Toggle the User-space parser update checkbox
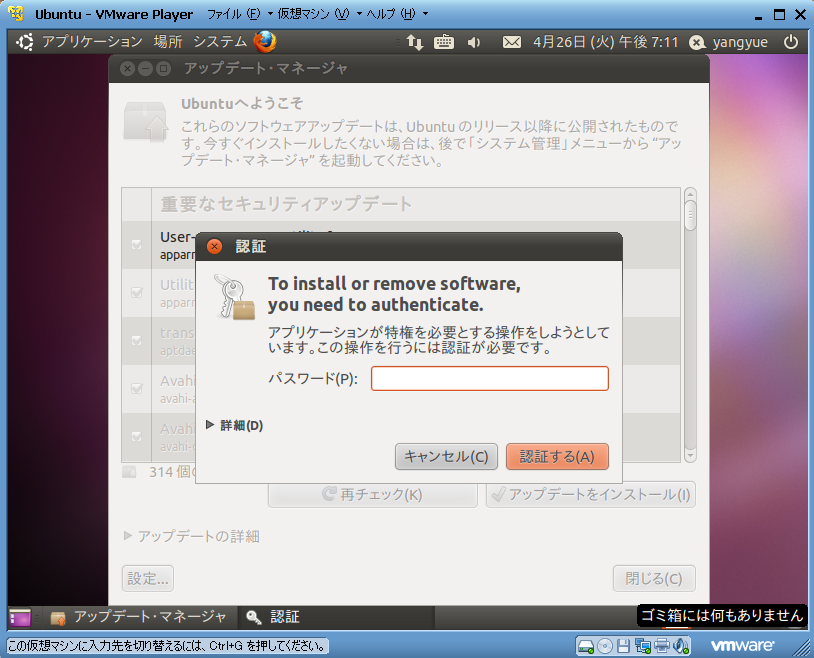The image size is (814, 658). point(137,244)
